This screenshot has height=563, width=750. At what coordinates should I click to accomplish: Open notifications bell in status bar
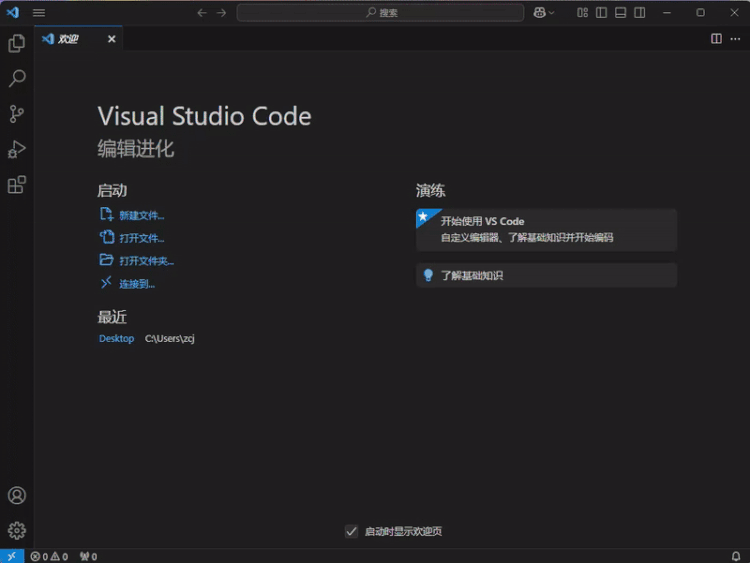pyautogui.click(x=736, y=556)
